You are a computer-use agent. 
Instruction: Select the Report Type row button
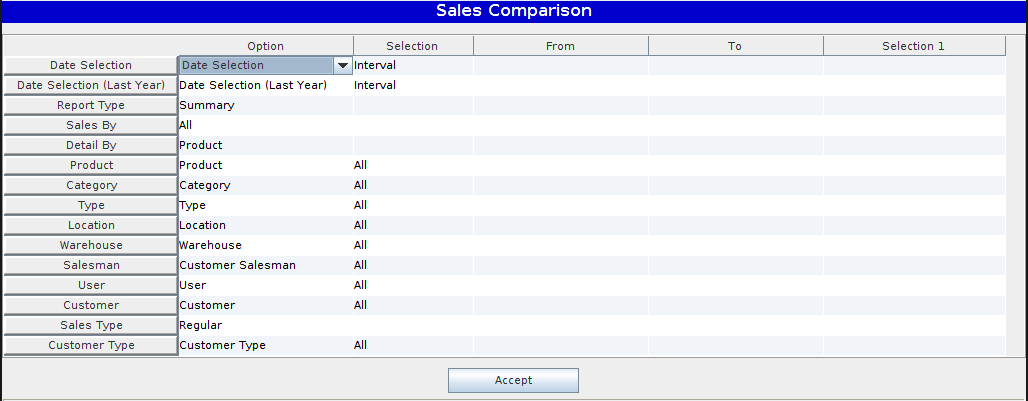[x=91, y=105]
